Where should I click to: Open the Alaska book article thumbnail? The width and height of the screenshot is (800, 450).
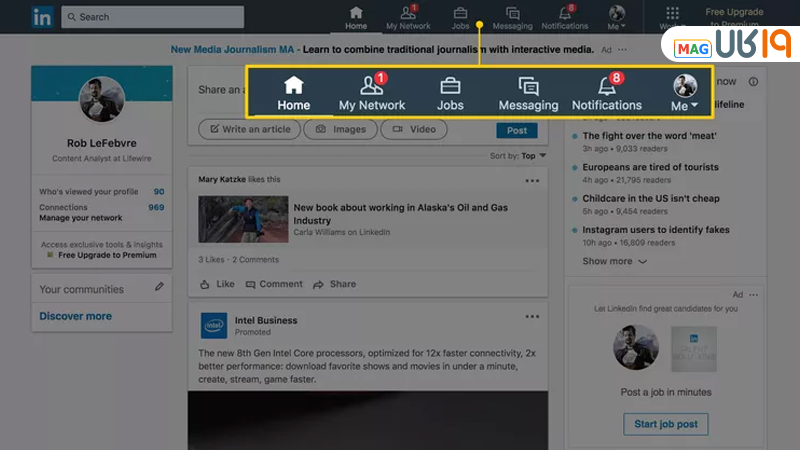click(241, 218)
